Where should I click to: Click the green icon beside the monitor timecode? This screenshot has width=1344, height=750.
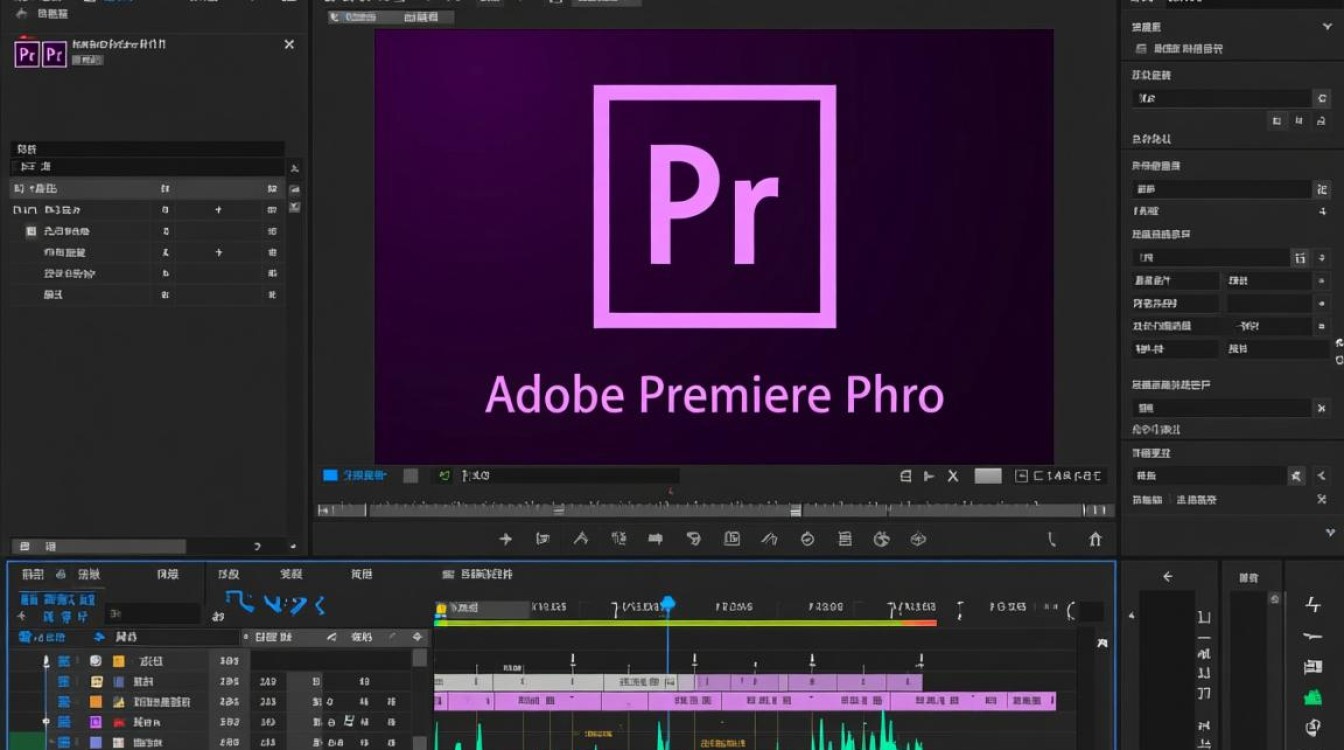[x=445, y=476]
